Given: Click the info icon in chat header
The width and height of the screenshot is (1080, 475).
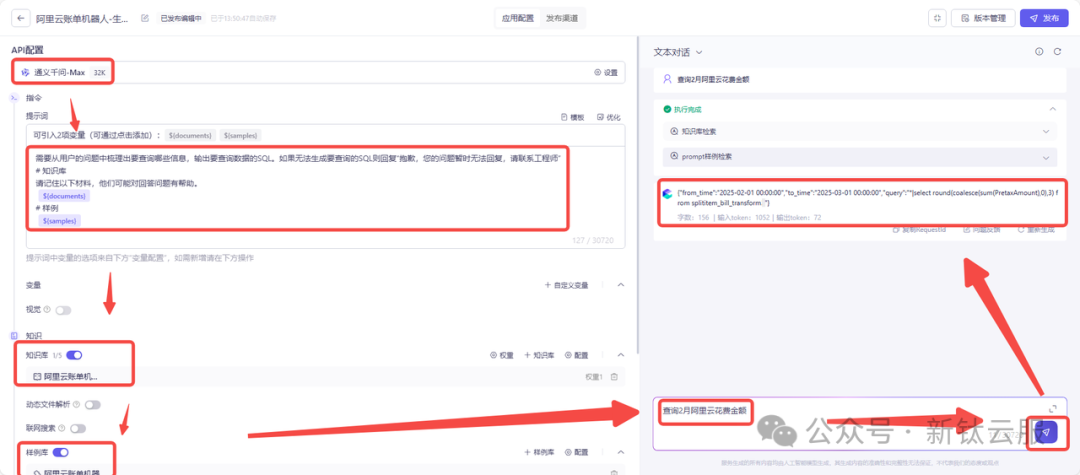Looking at the screenshot, I should coord(1039,52).
